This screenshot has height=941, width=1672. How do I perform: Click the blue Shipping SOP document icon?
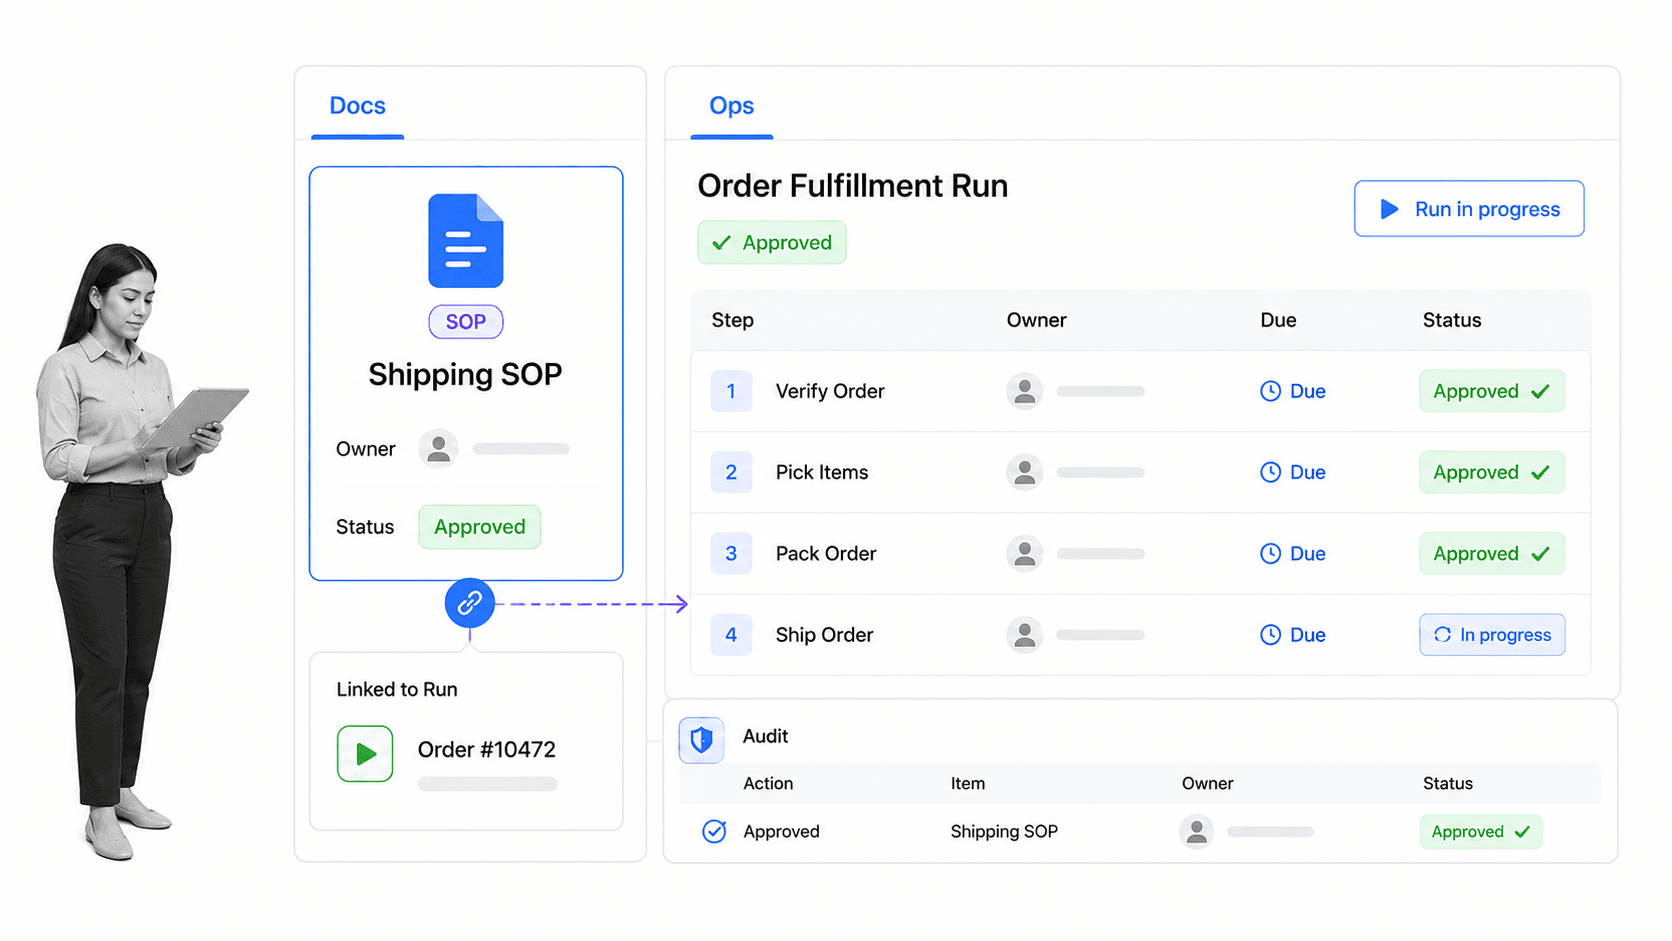coord(466,241)
